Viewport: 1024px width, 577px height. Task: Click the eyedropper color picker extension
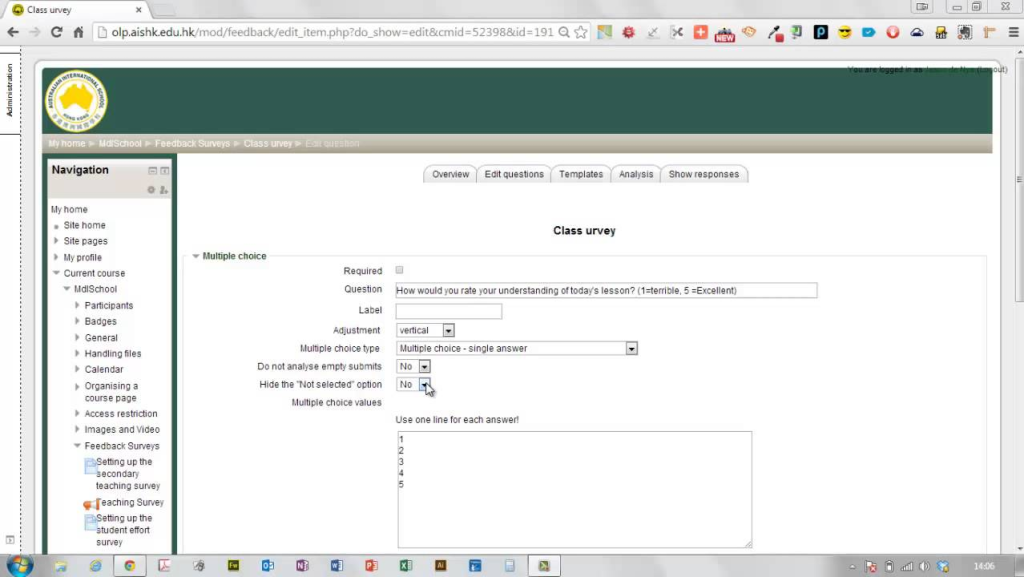[x=774, y=33]
